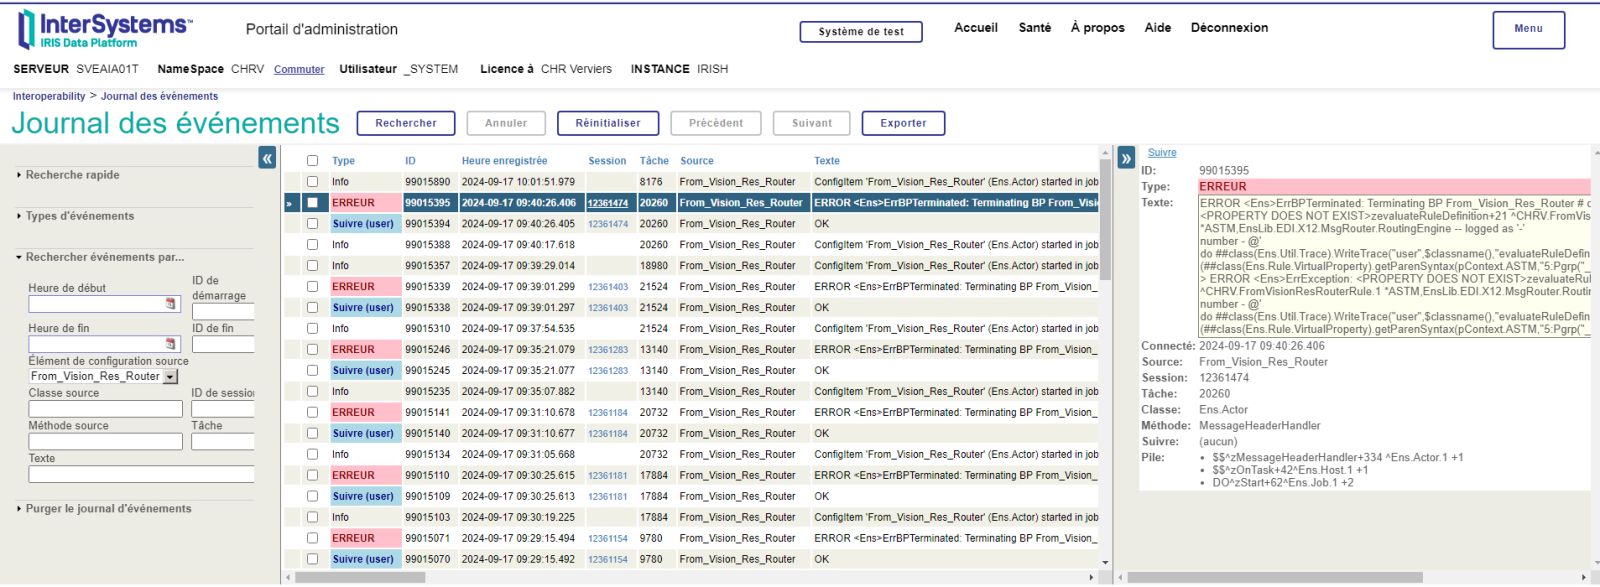This screenshot has width=1600, height=587.
Task: Click the Journal des événements breadcrumb
Action: [159, 97]
